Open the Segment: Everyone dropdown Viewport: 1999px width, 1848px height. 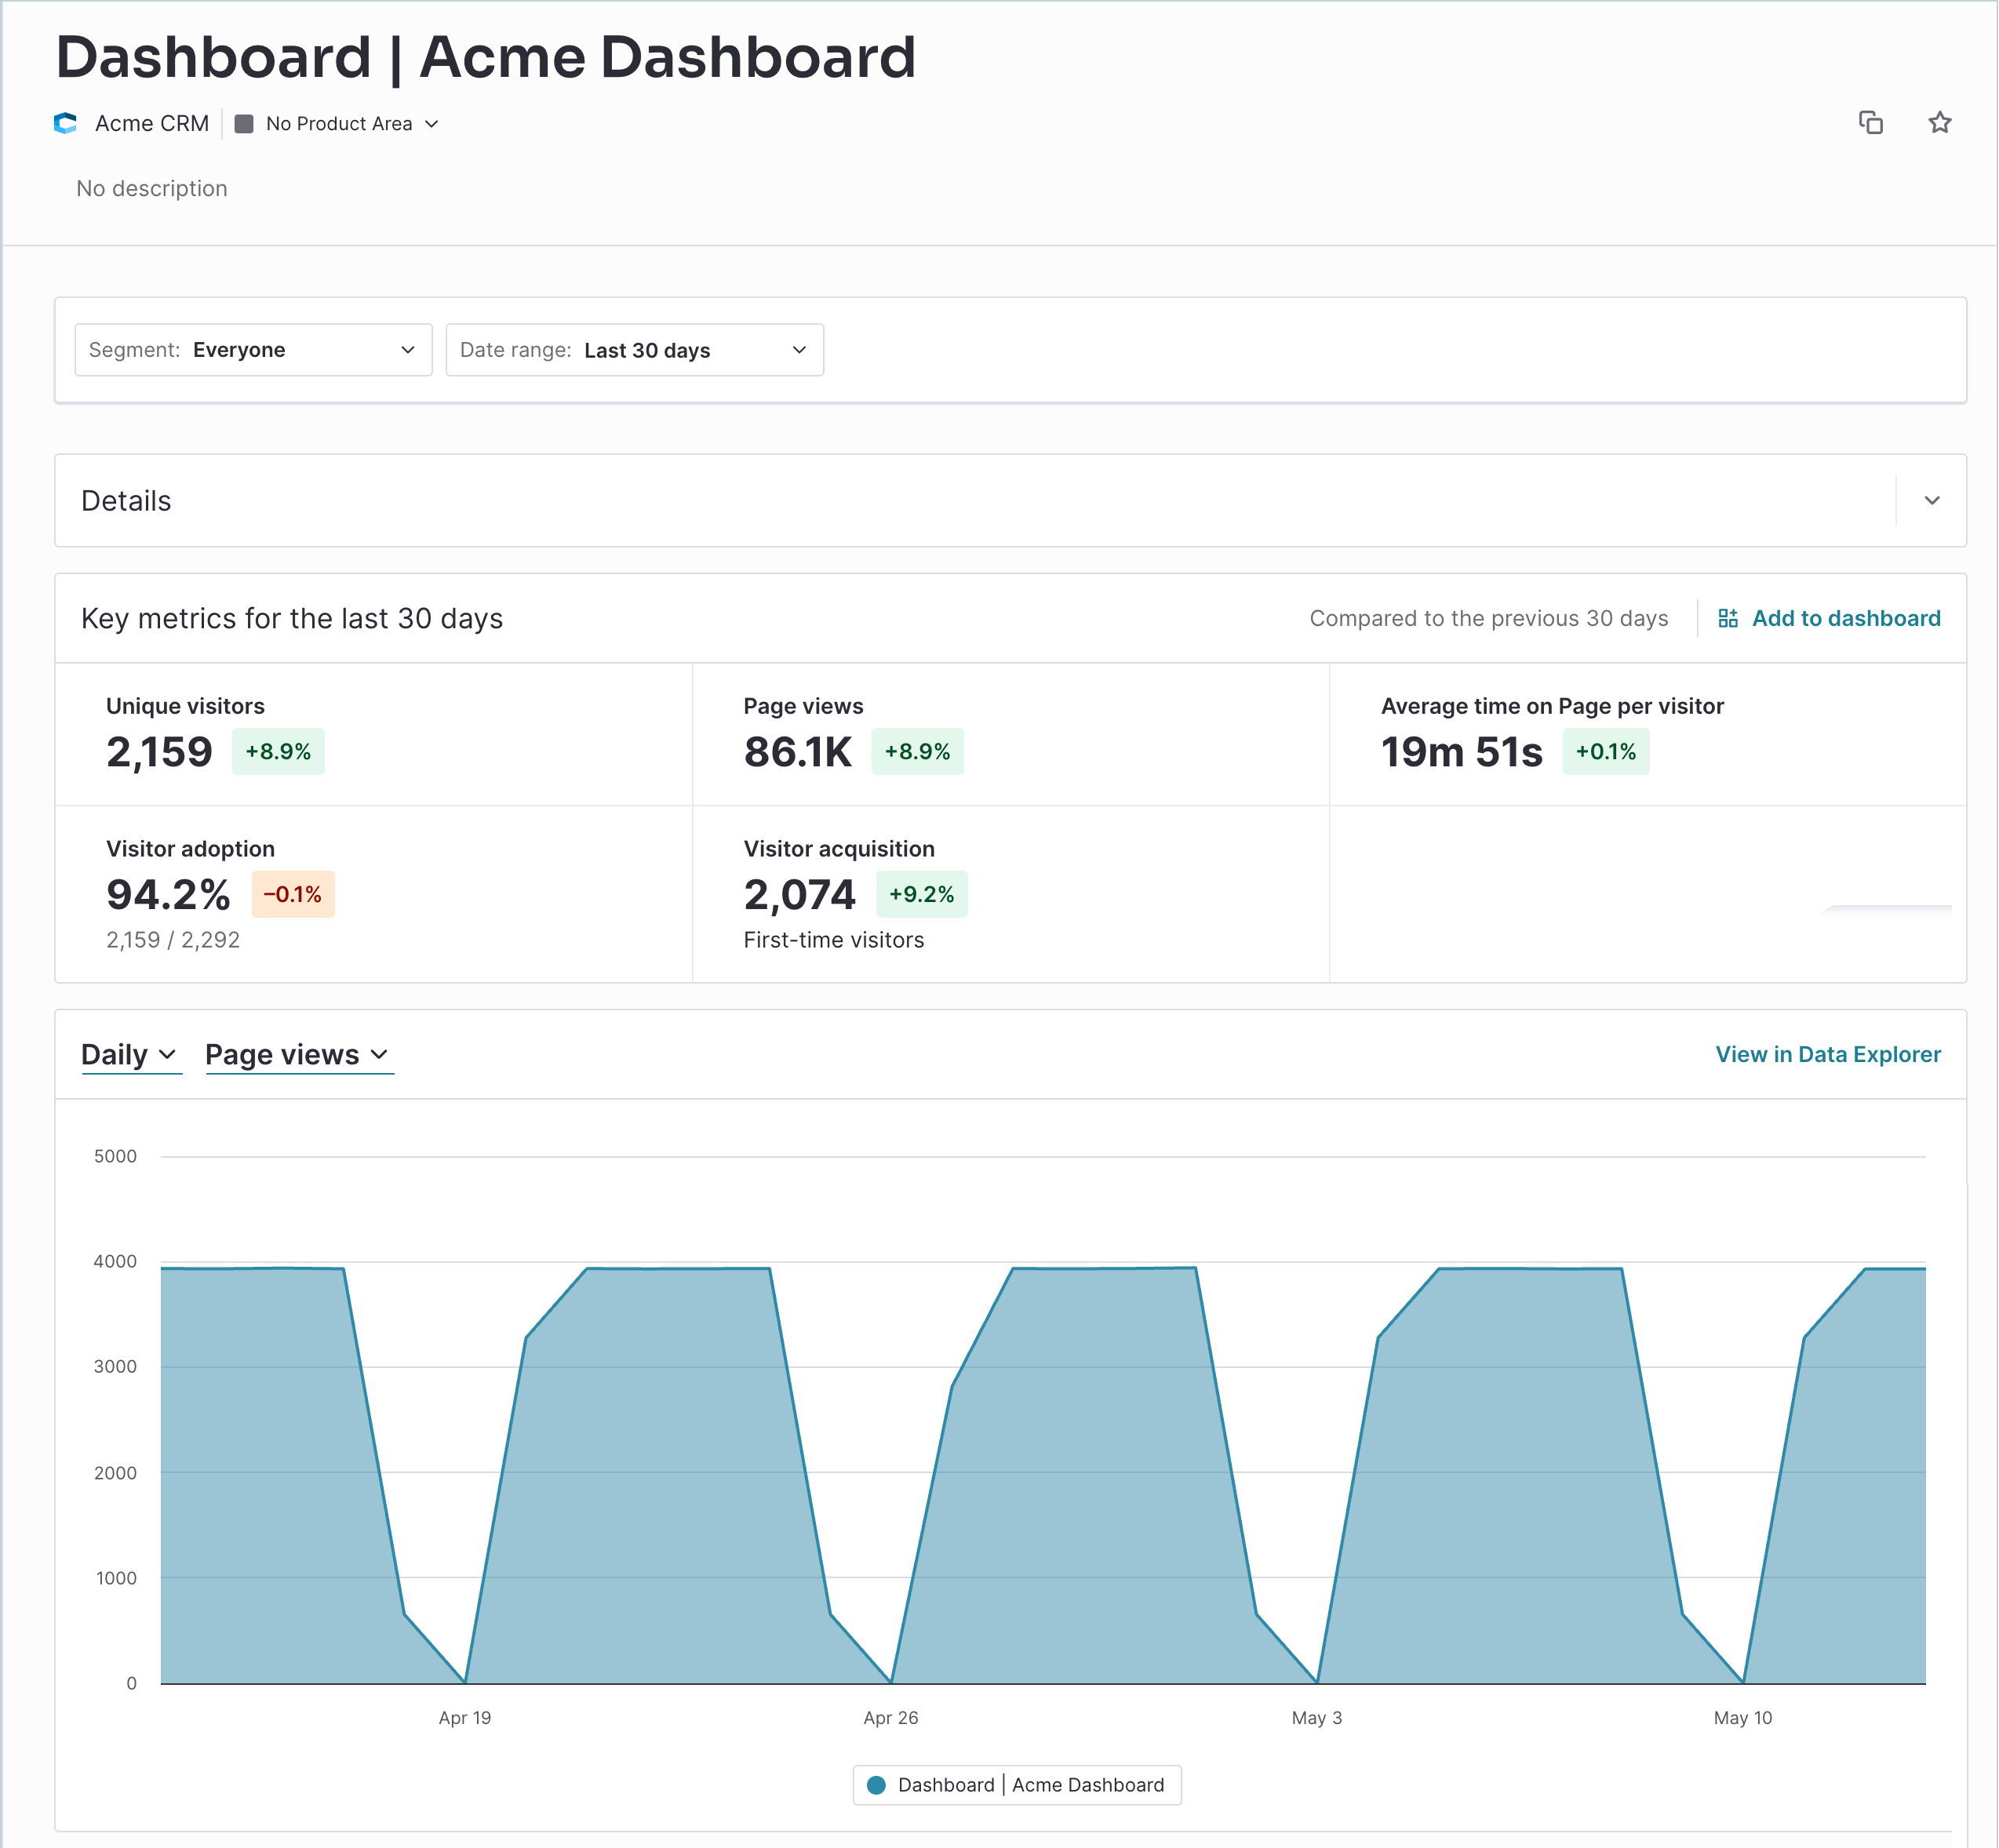point(253,350)
